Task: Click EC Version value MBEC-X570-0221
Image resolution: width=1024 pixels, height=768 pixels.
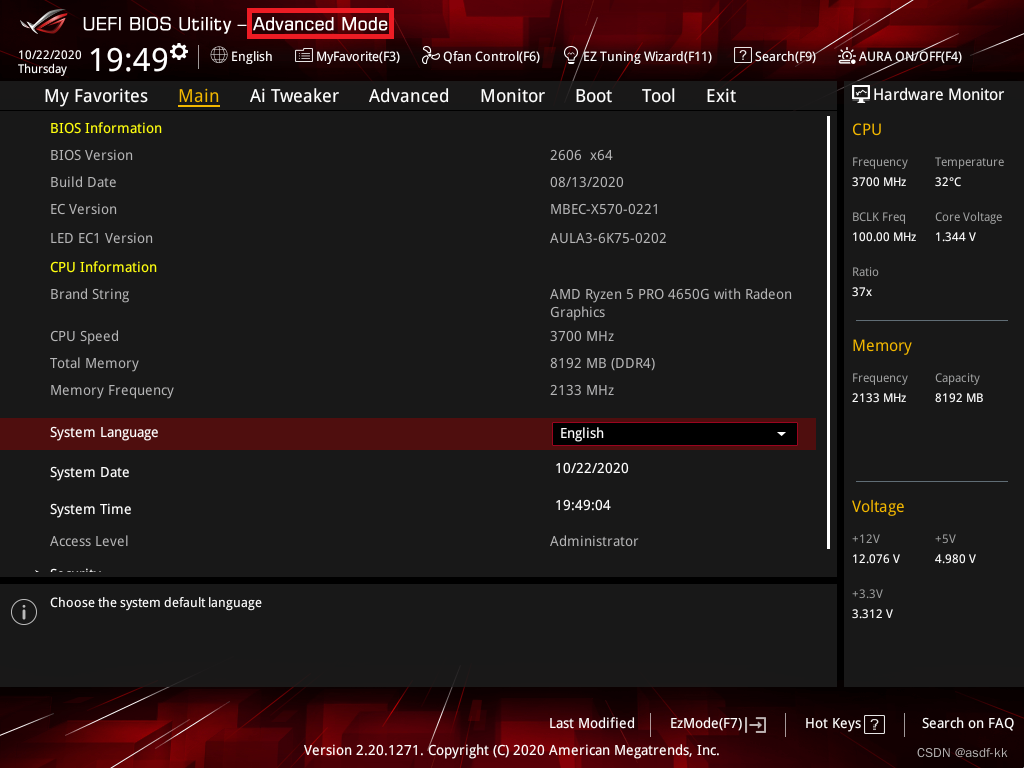Action: tap(604, 210)
